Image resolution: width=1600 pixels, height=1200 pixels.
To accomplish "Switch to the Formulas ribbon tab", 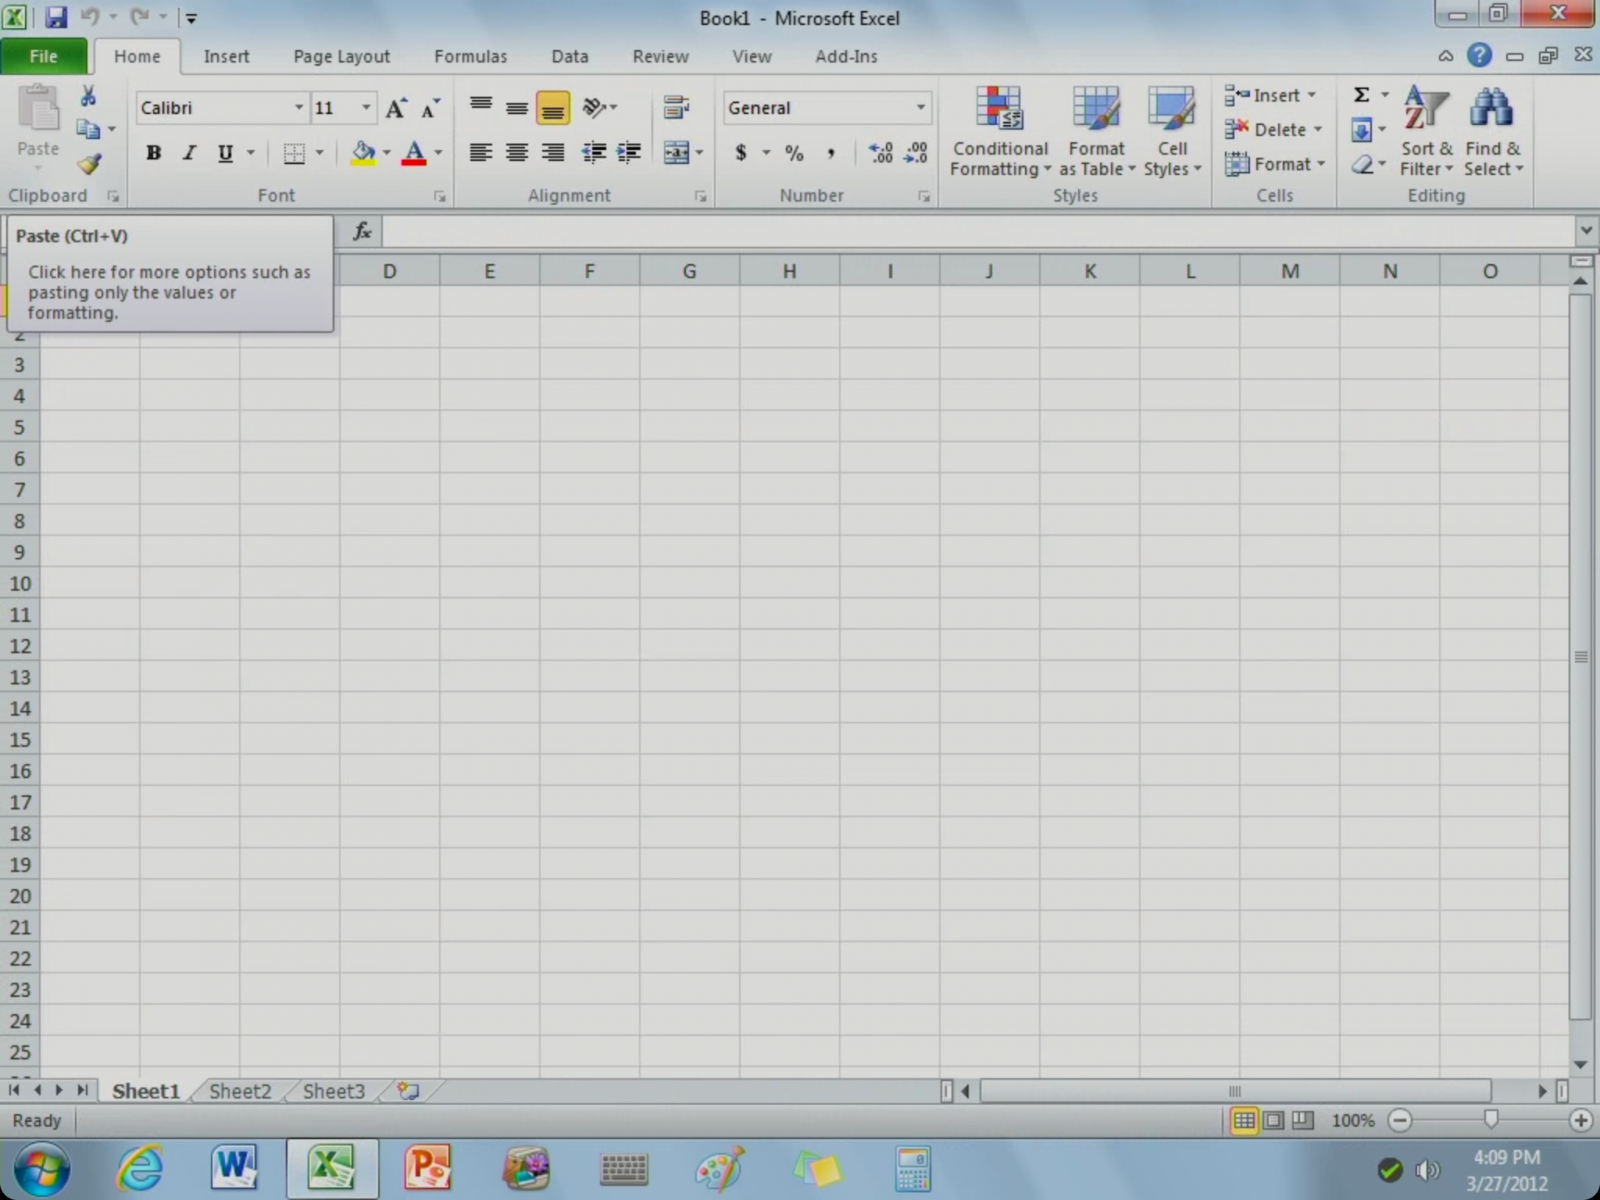I will (x=470, y=57).
